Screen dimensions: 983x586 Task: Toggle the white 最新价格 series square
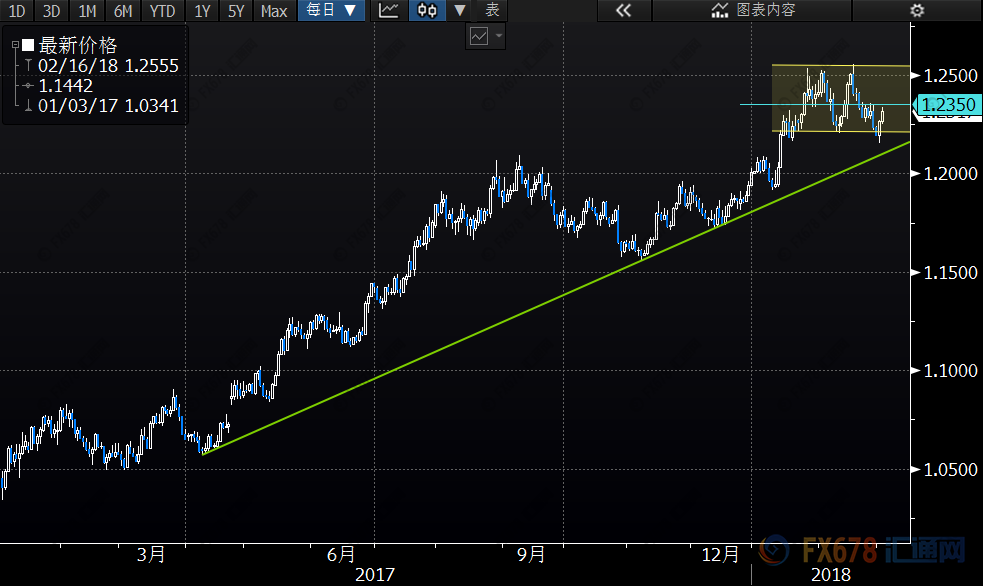(28, 46)
